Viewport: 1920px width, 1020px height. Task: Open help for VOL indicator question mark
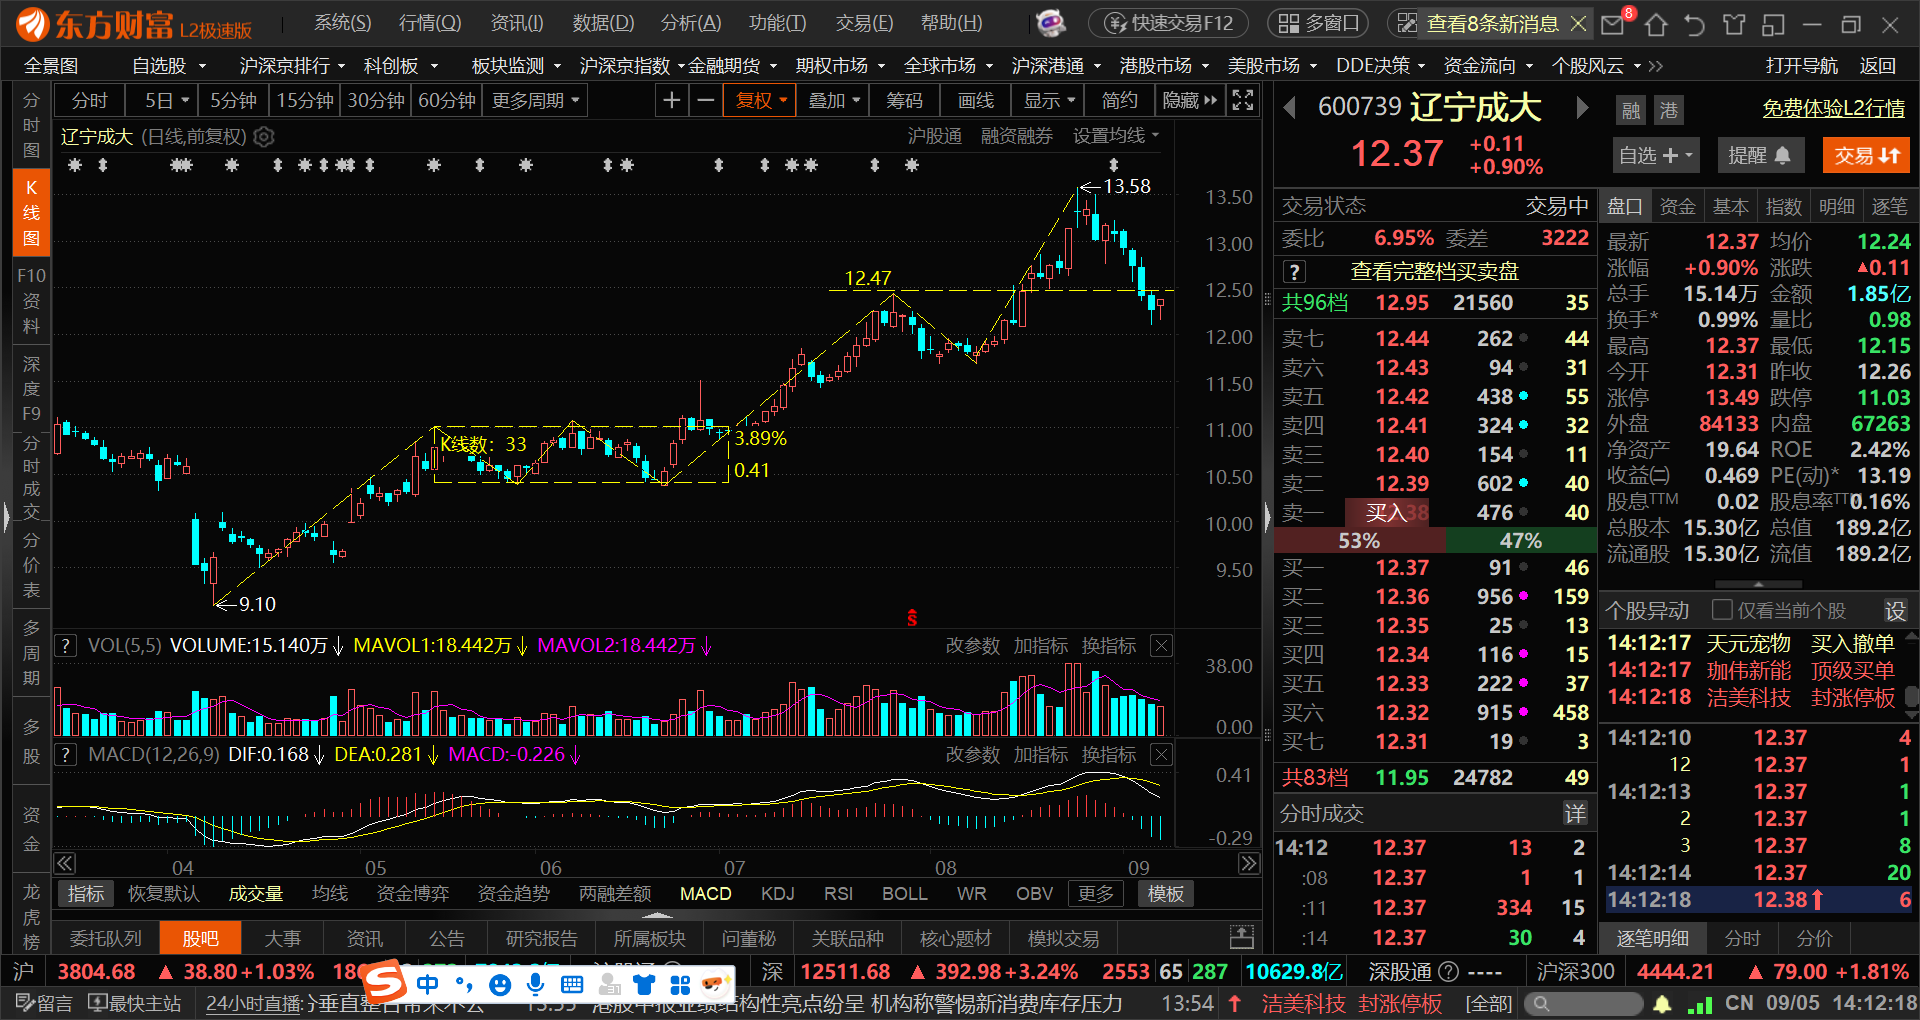tap(65, 646)
